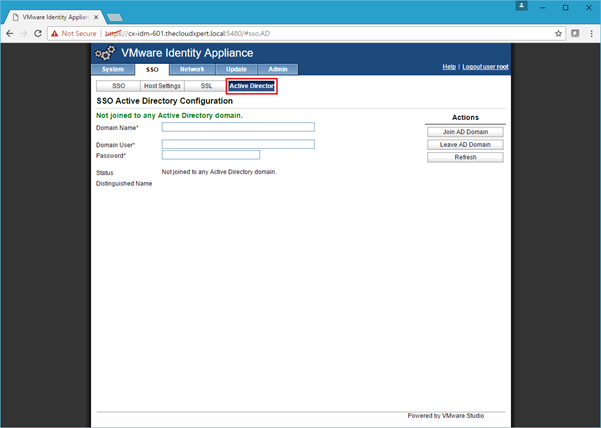Click Logout user root link
Screen dimensions: 601x428
point(485,66)
